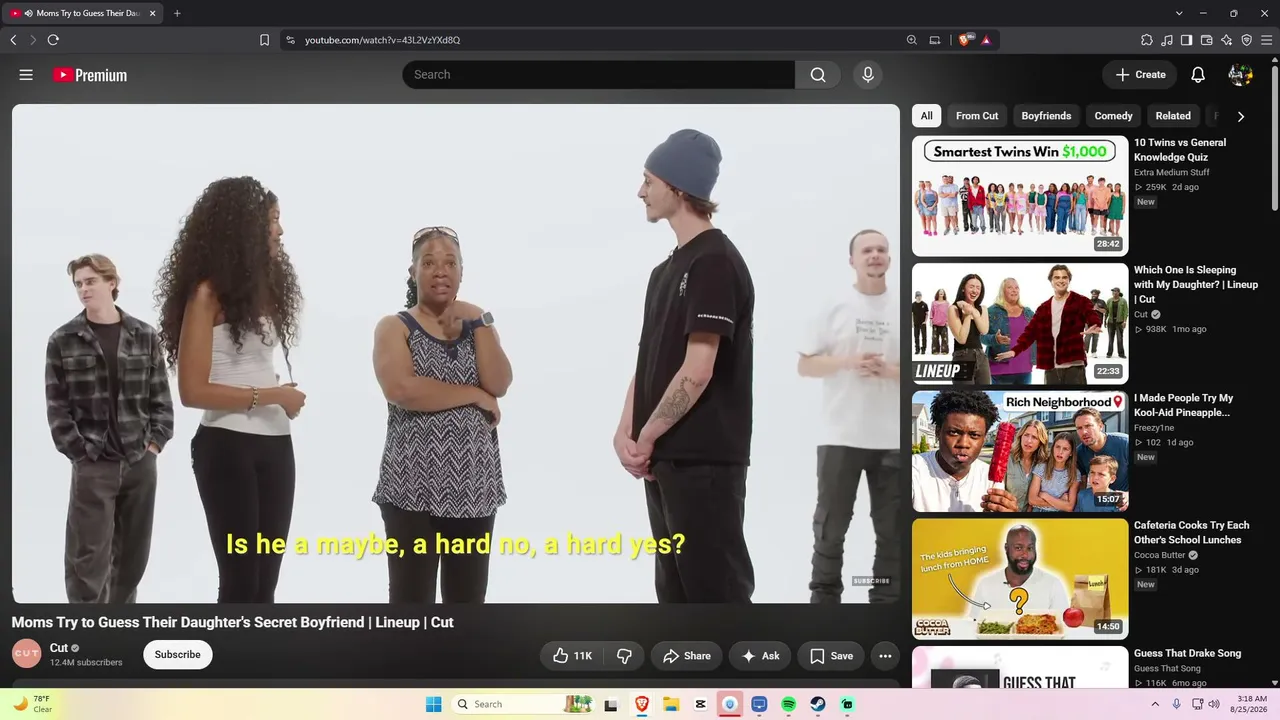Open the Brave VPN shield icon
1280x720 pixels.
[1247, 40]
